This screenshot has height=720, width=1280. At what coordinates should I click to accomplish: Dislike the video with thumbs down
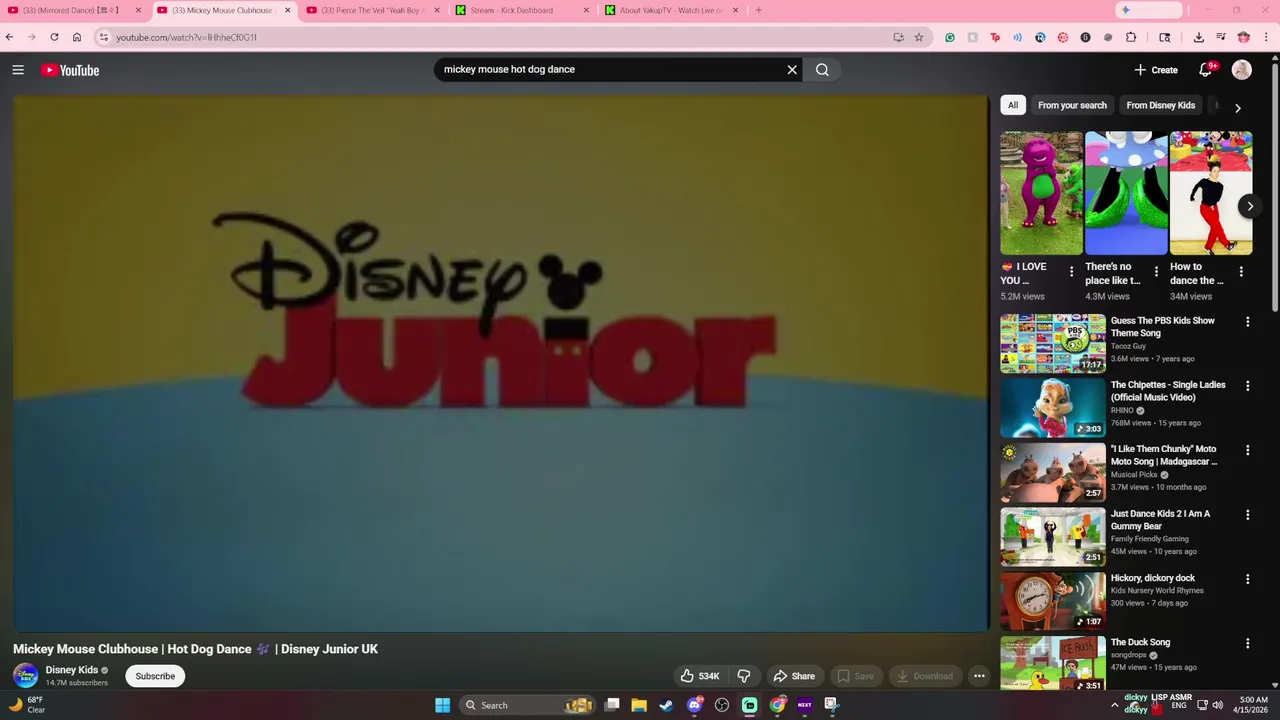pos(744,676)
